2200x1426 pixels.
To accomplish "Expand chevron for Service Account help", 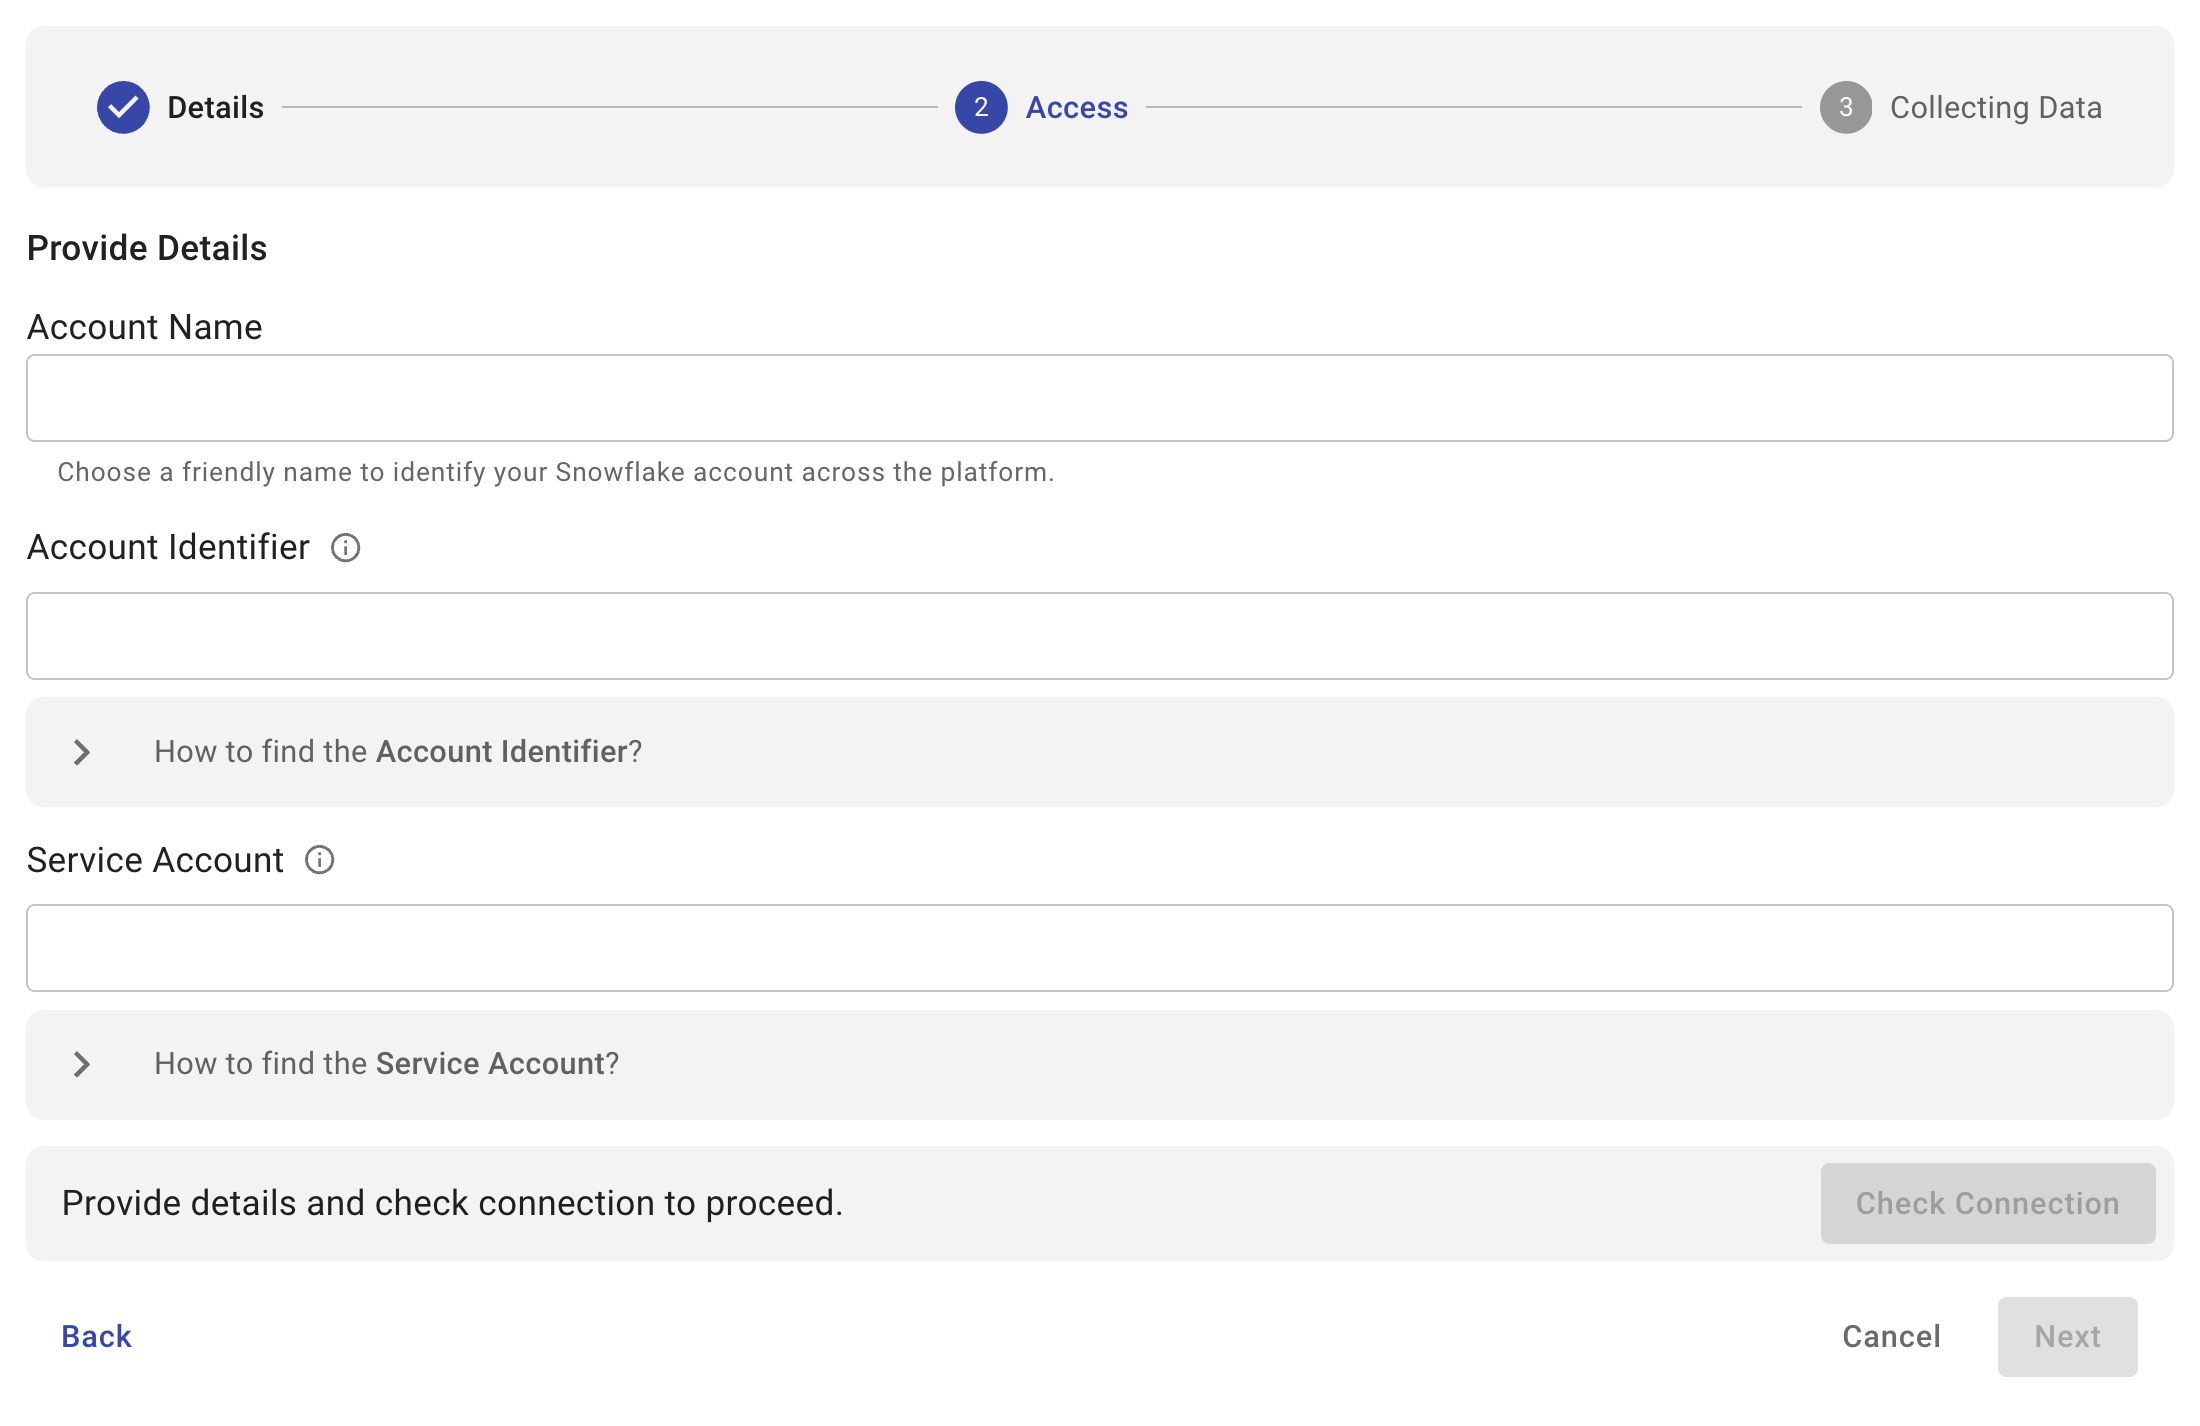I will click(x=82, y=1064).
